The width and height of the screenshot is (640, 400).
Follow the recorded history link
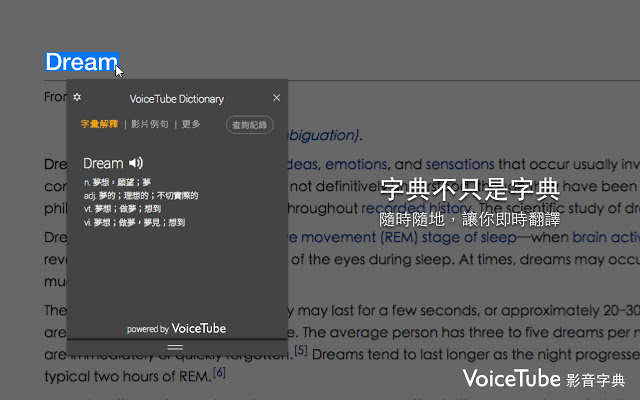click(416, 208)
